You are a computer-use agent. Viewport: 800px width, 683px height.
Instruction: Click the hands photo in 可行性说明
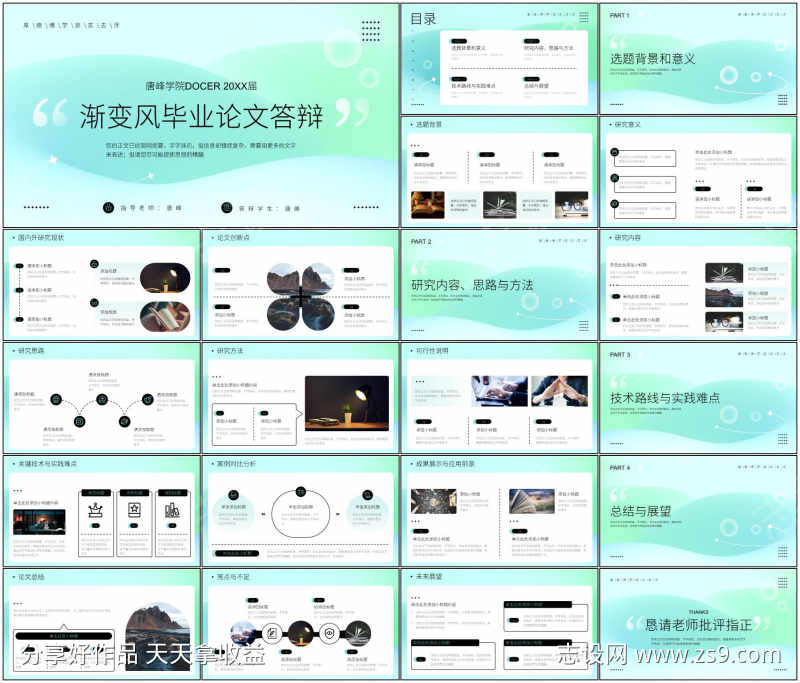coord(560,391)
